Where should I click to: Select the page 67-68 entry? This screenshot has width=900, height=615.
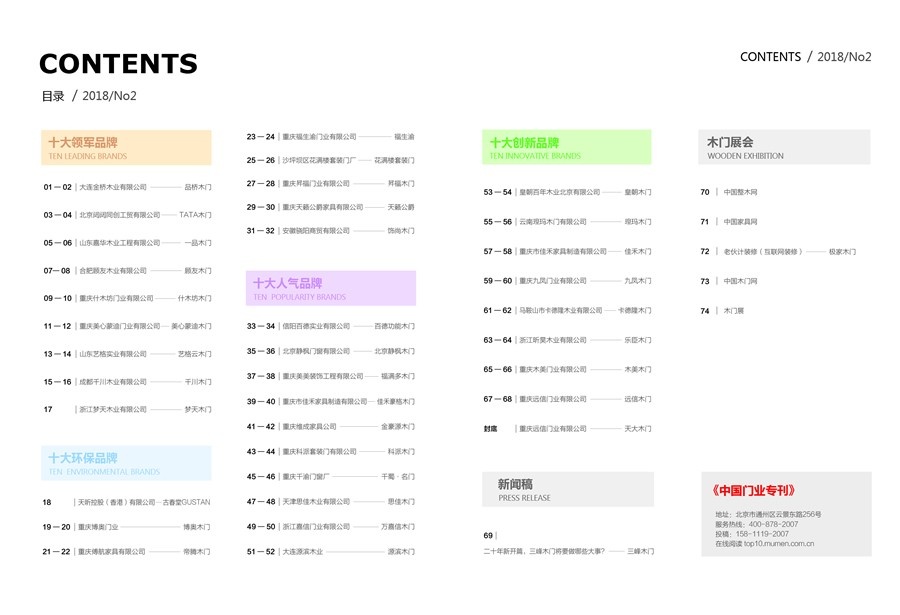coord(567,399)
